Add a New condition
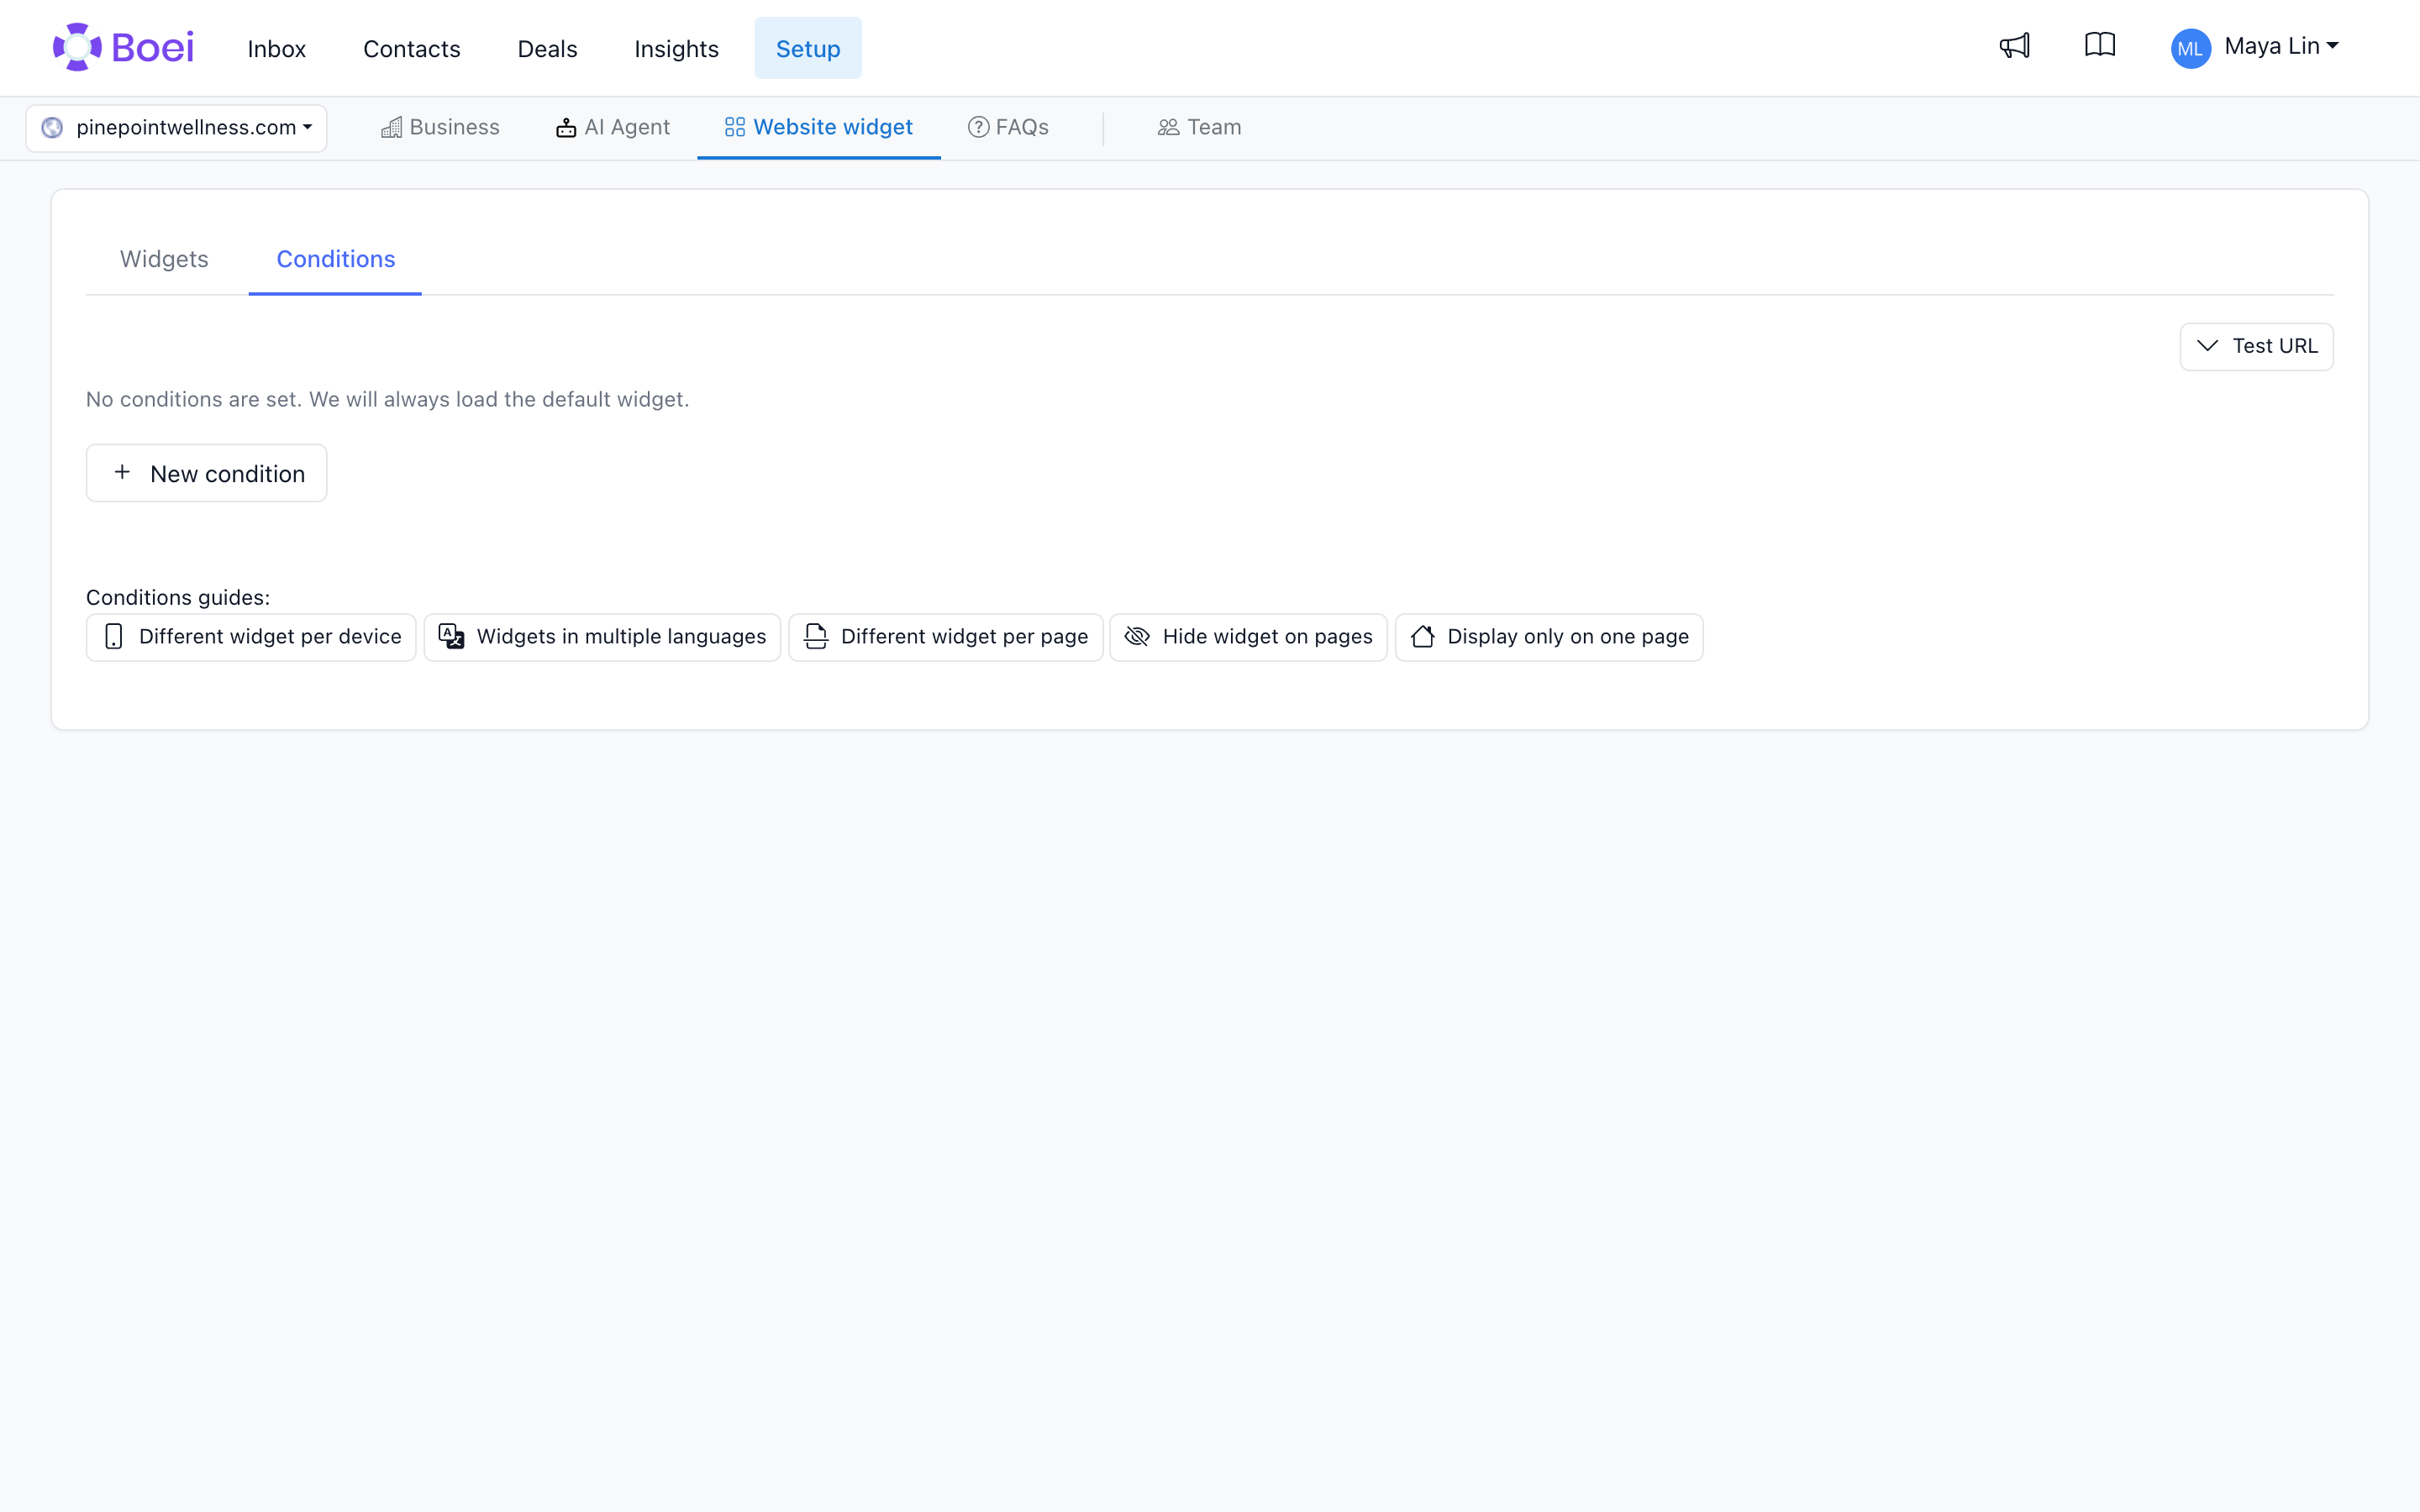Image resolution: width=2420 pixels, height=1512 pixels. coord(206,473)
